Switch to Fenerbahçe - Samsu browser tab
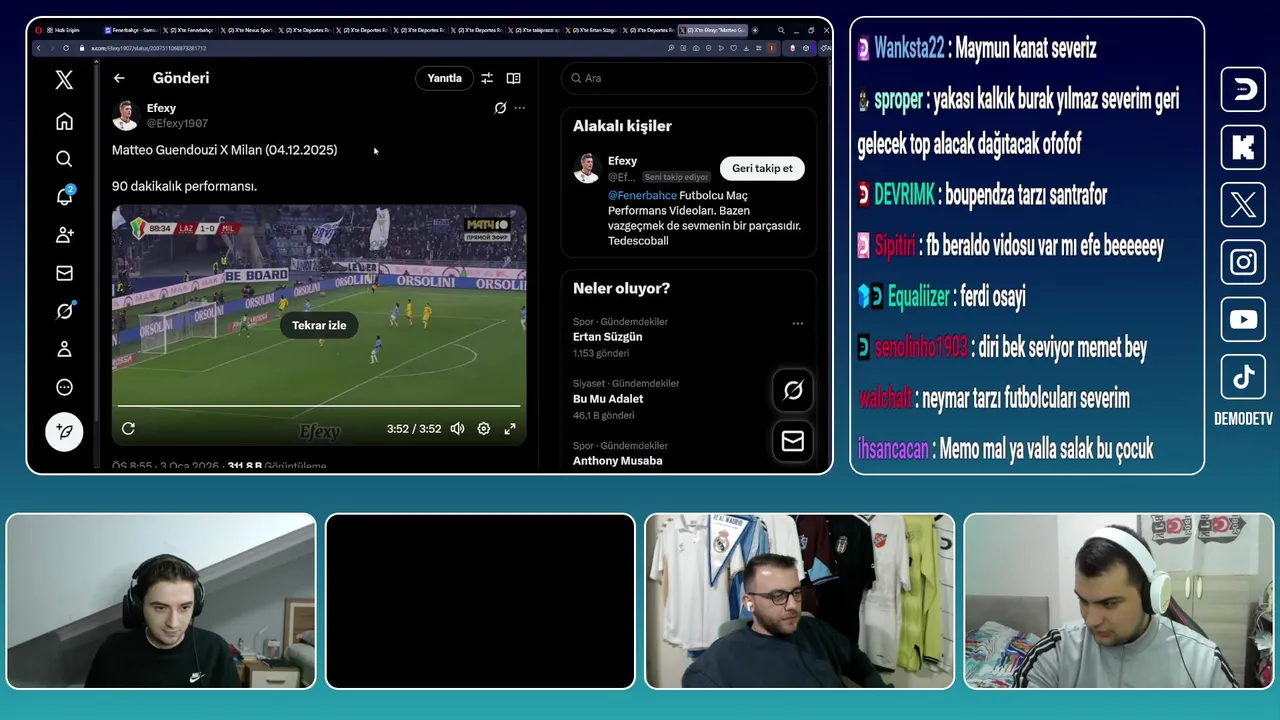1280x720 pixels. coord(130,30)
